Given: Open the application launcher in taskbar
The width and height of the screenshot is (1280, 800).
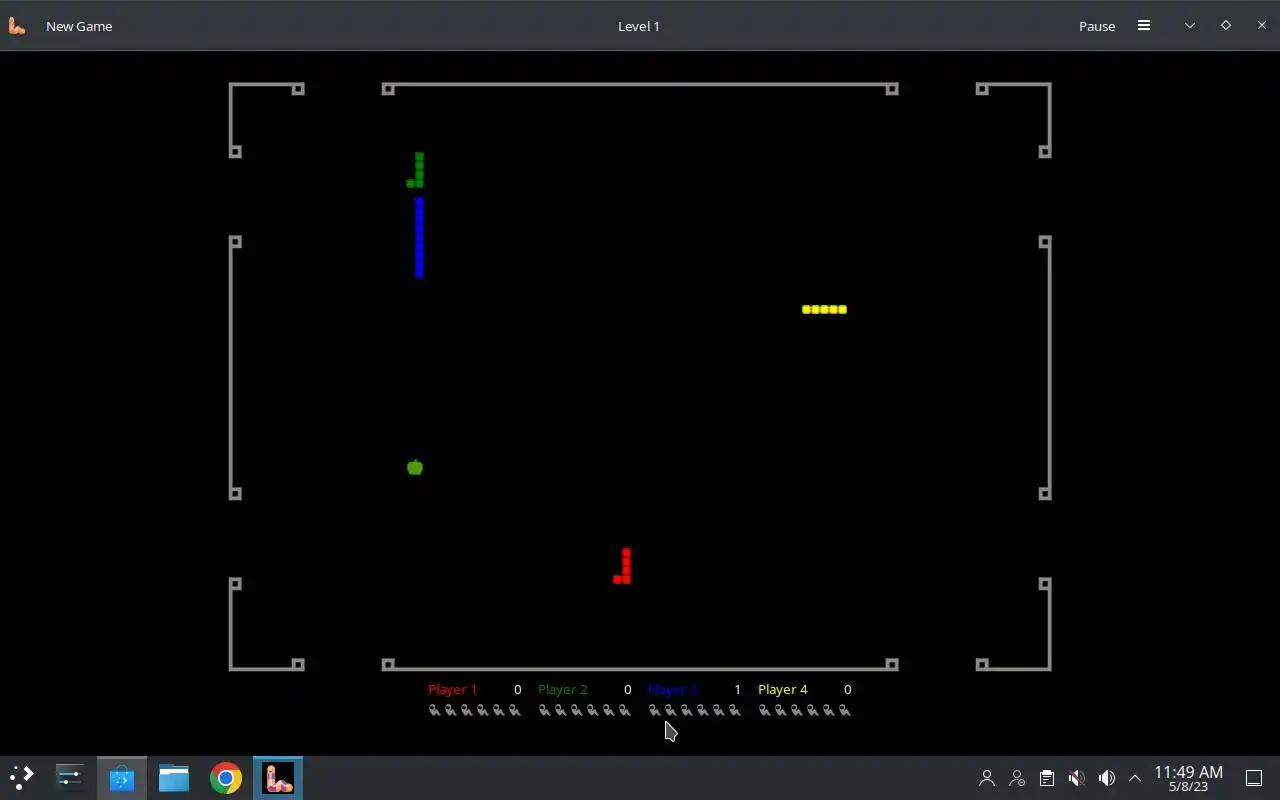Looking at the screenshot, I should 22,778.
